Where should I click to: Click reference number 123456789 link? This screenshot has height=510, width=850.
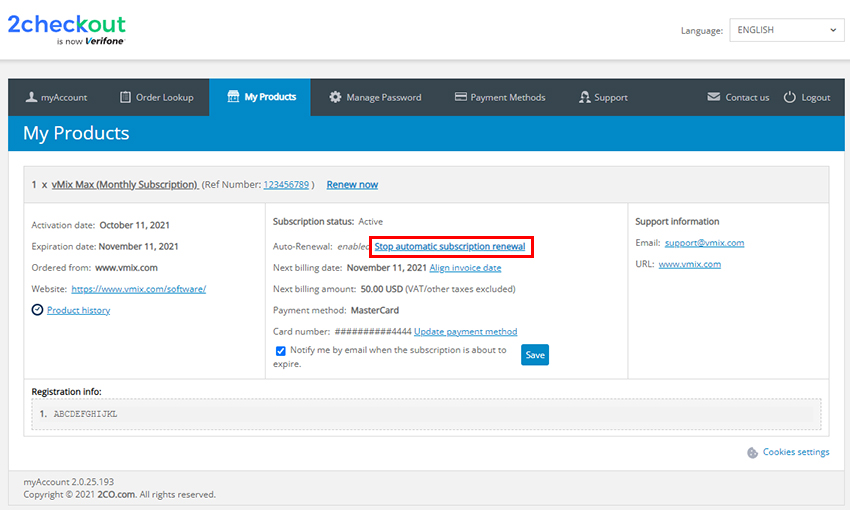click(286, 185)
